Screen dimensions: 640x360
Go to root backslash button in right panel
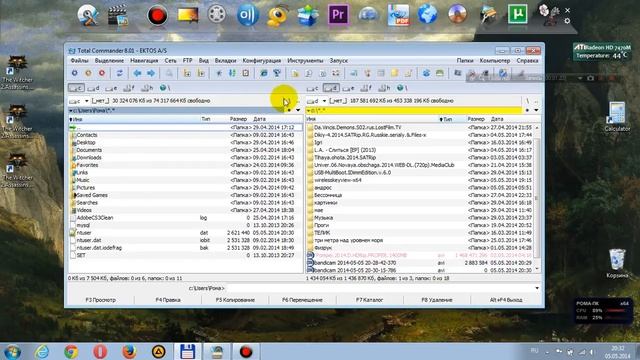pyautogui.click(x=527, y=101)
